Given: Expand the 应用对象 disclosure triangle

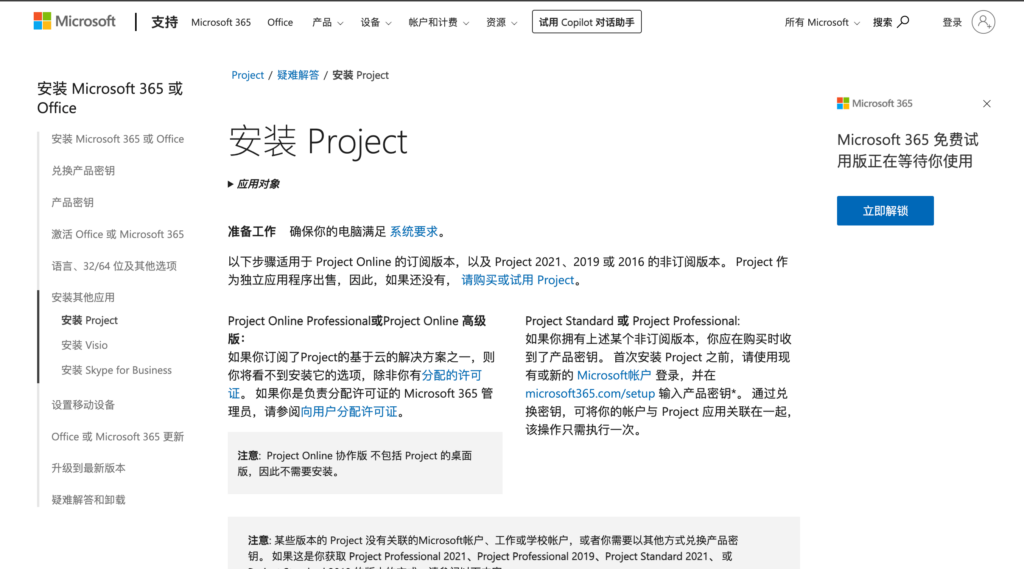Looking at the screenshot, I should (x=231, y=184).
